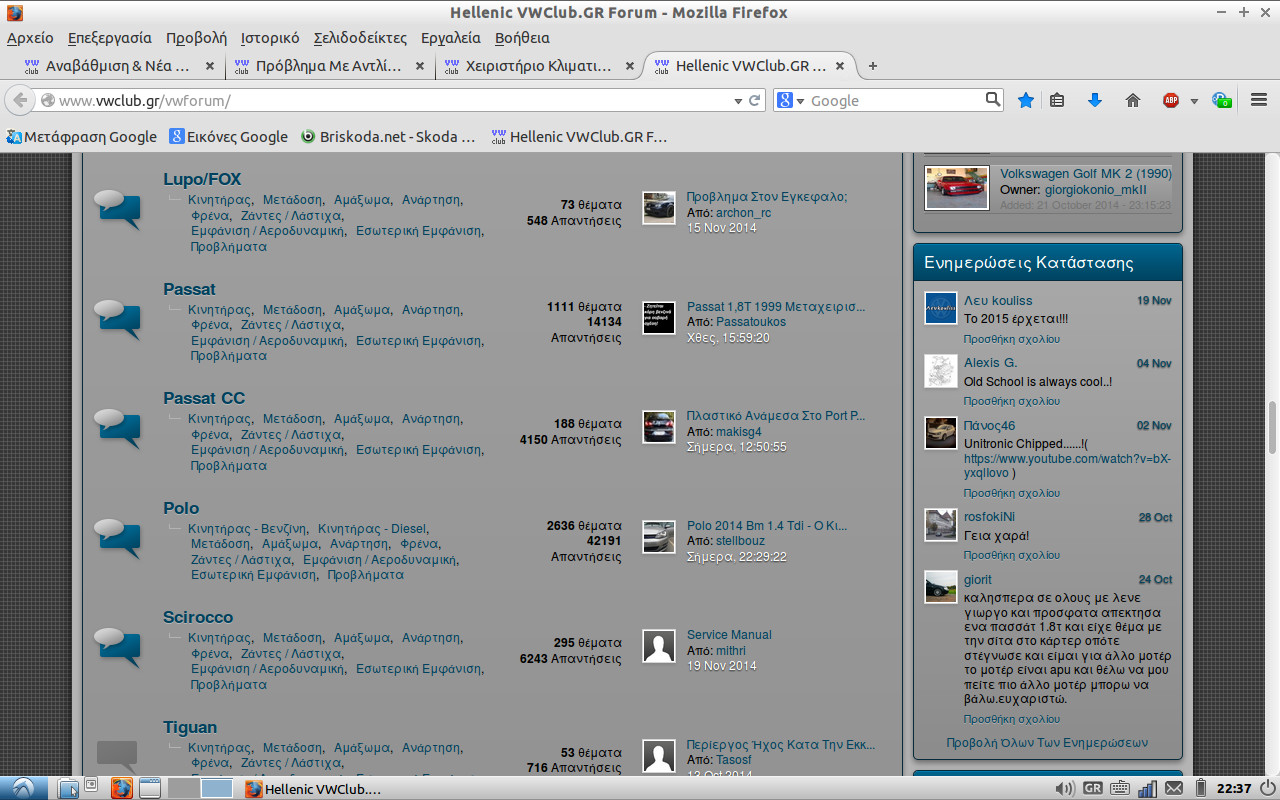Open the Briskoda.net - Skoda bookmark
Viewport: 1280px width, 800px height.
(389, 137)
